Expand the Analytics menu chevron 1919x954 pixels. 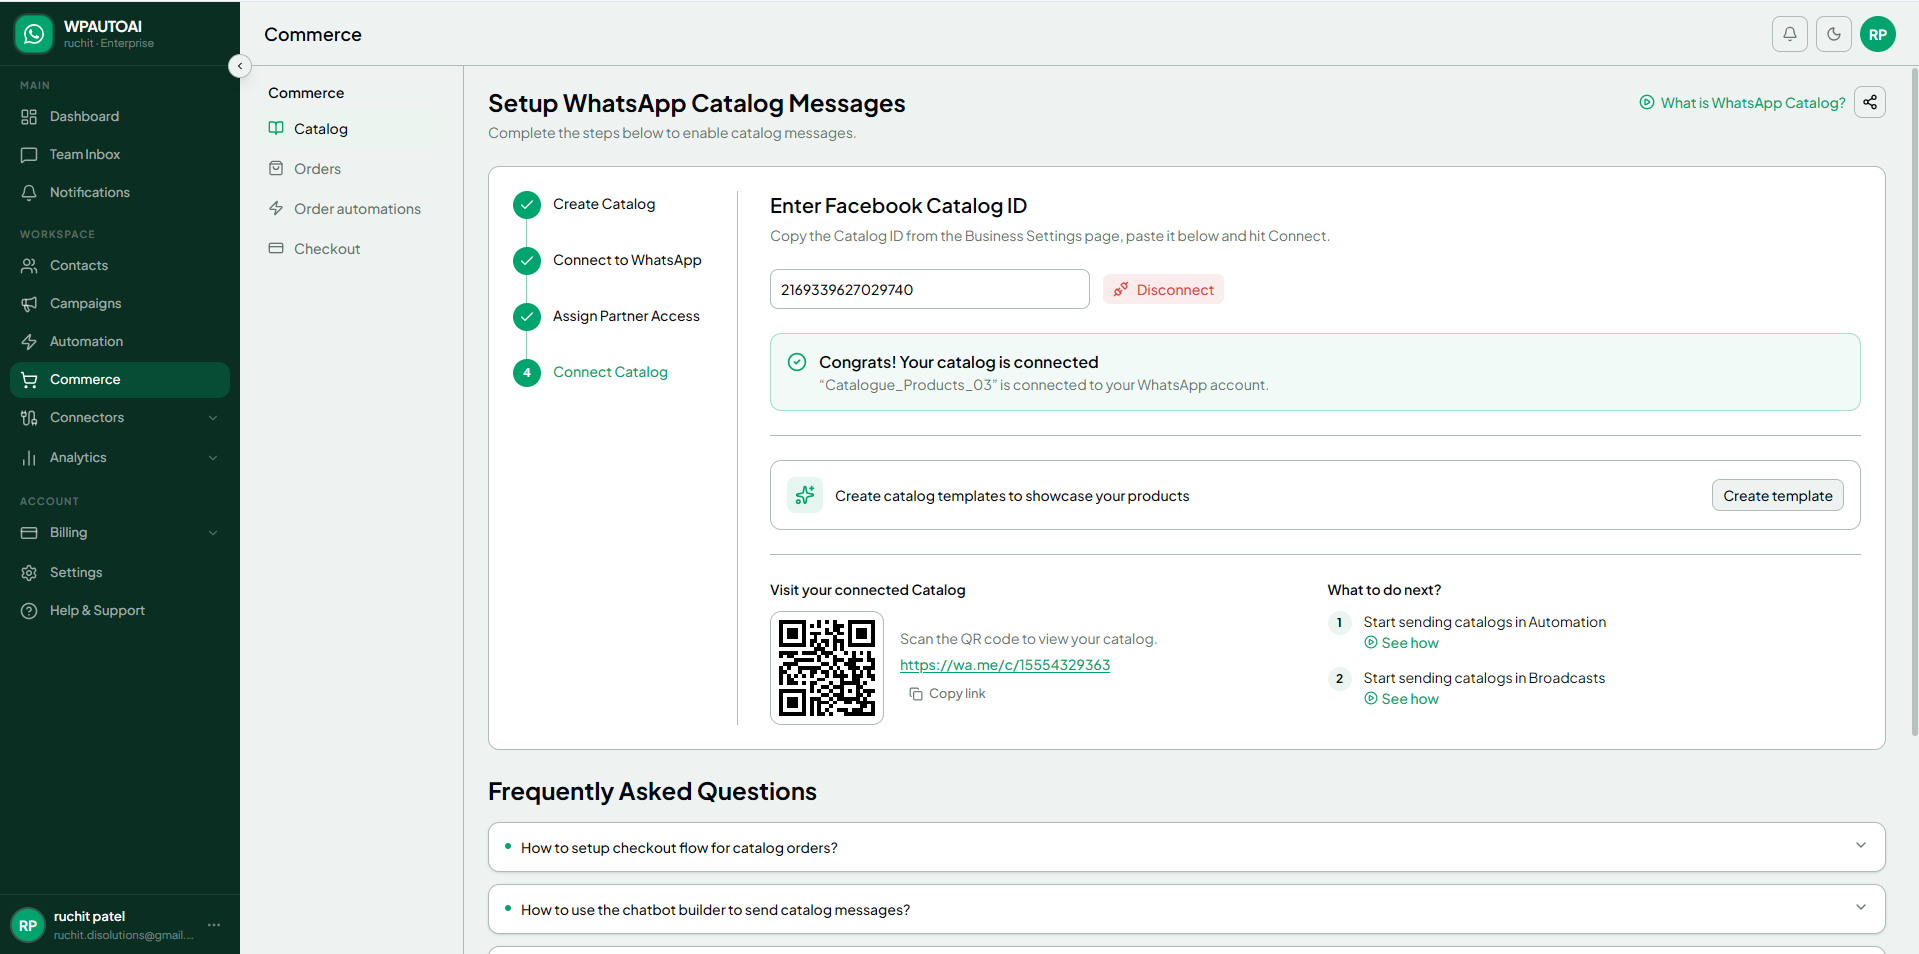pos(213,458)
